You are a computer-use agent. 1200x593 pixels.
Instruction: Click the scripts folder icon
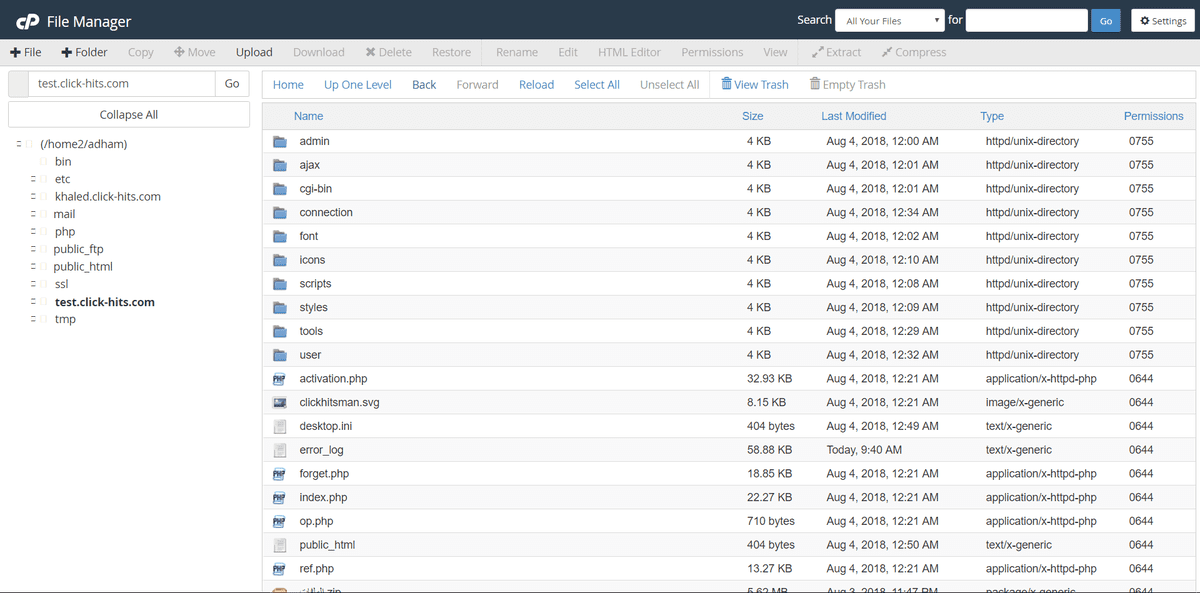click(x=280, y=284)
